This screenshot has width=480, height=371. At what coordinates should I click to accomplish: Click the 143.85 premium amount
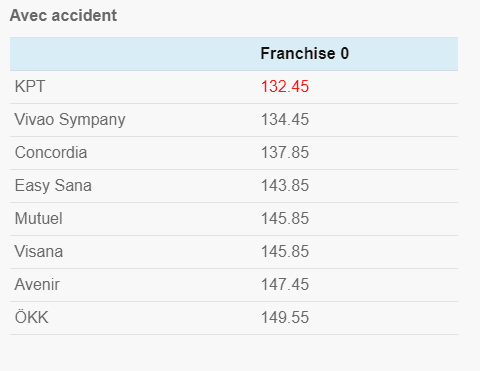285,186
